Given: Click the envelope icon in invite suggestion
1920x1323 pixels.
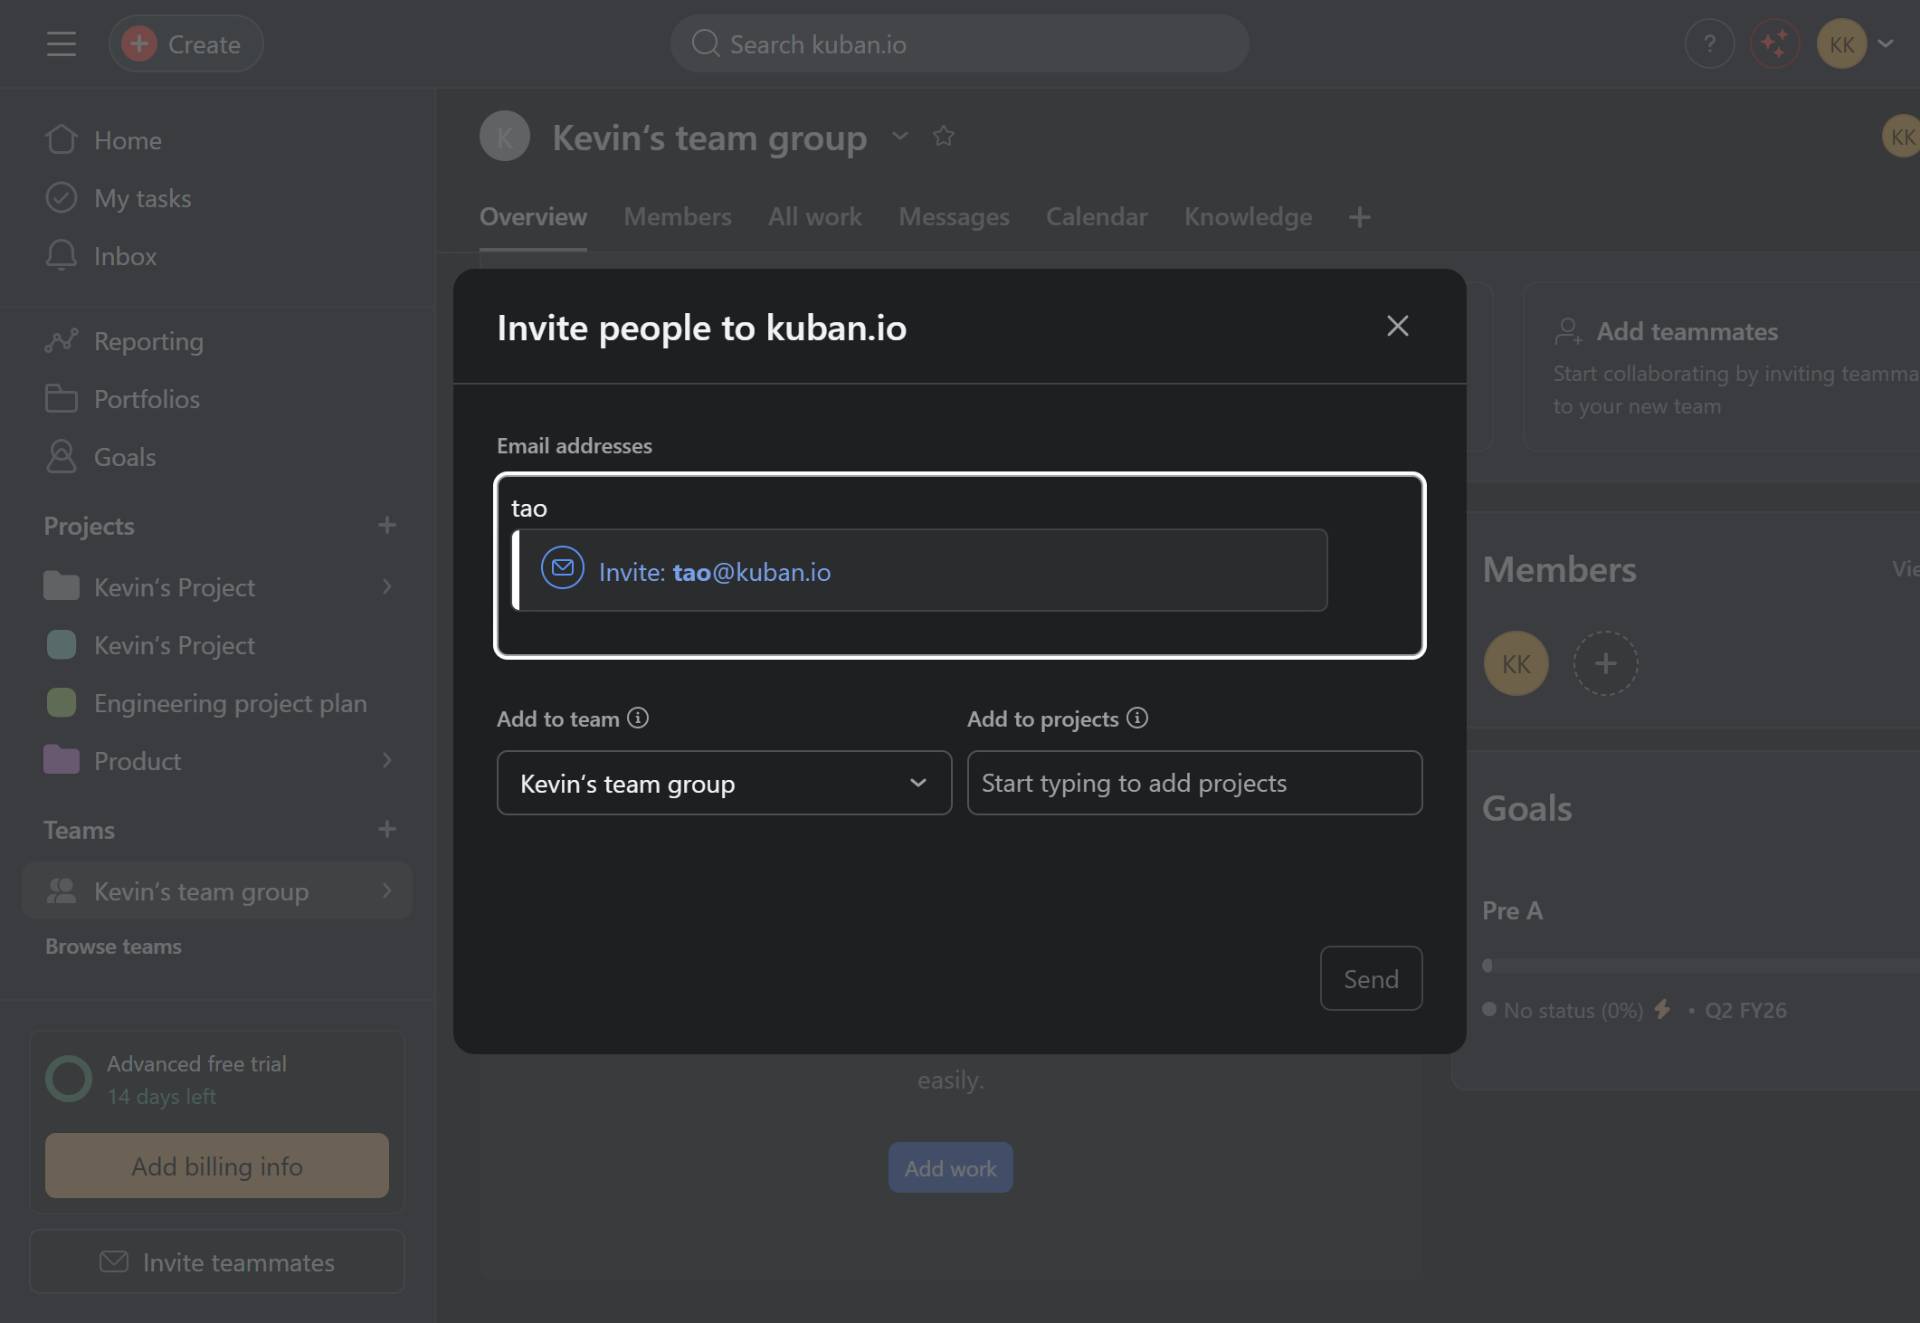Looking at the screenshot, I should (x=562, y=568).
